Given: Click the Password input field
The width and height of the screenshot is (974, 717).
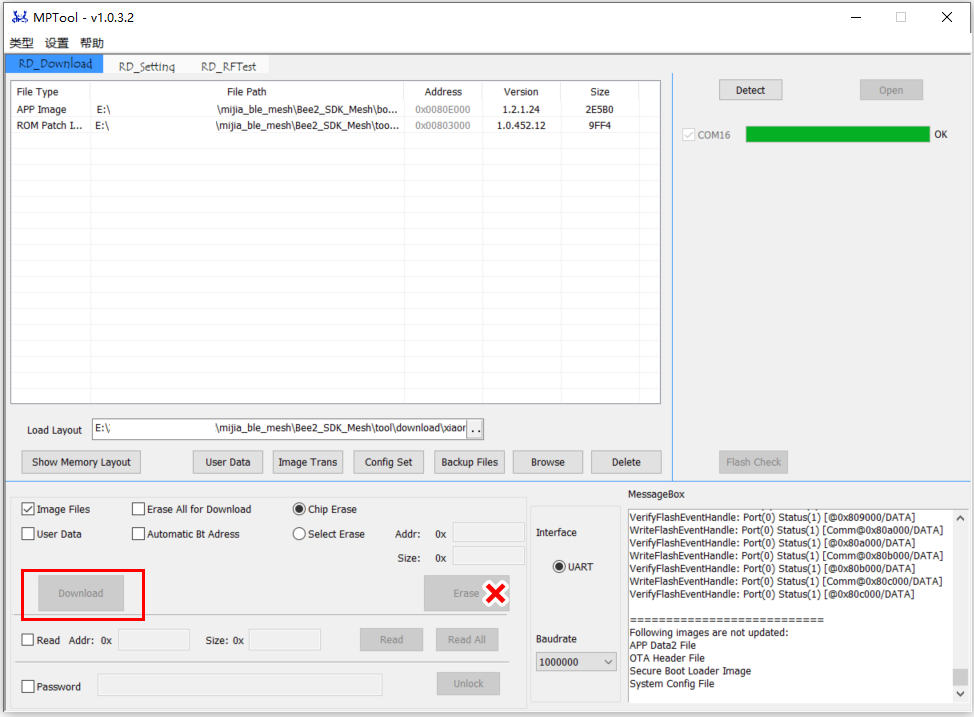Looking at the screenshot, I should (x=240, y=685).
